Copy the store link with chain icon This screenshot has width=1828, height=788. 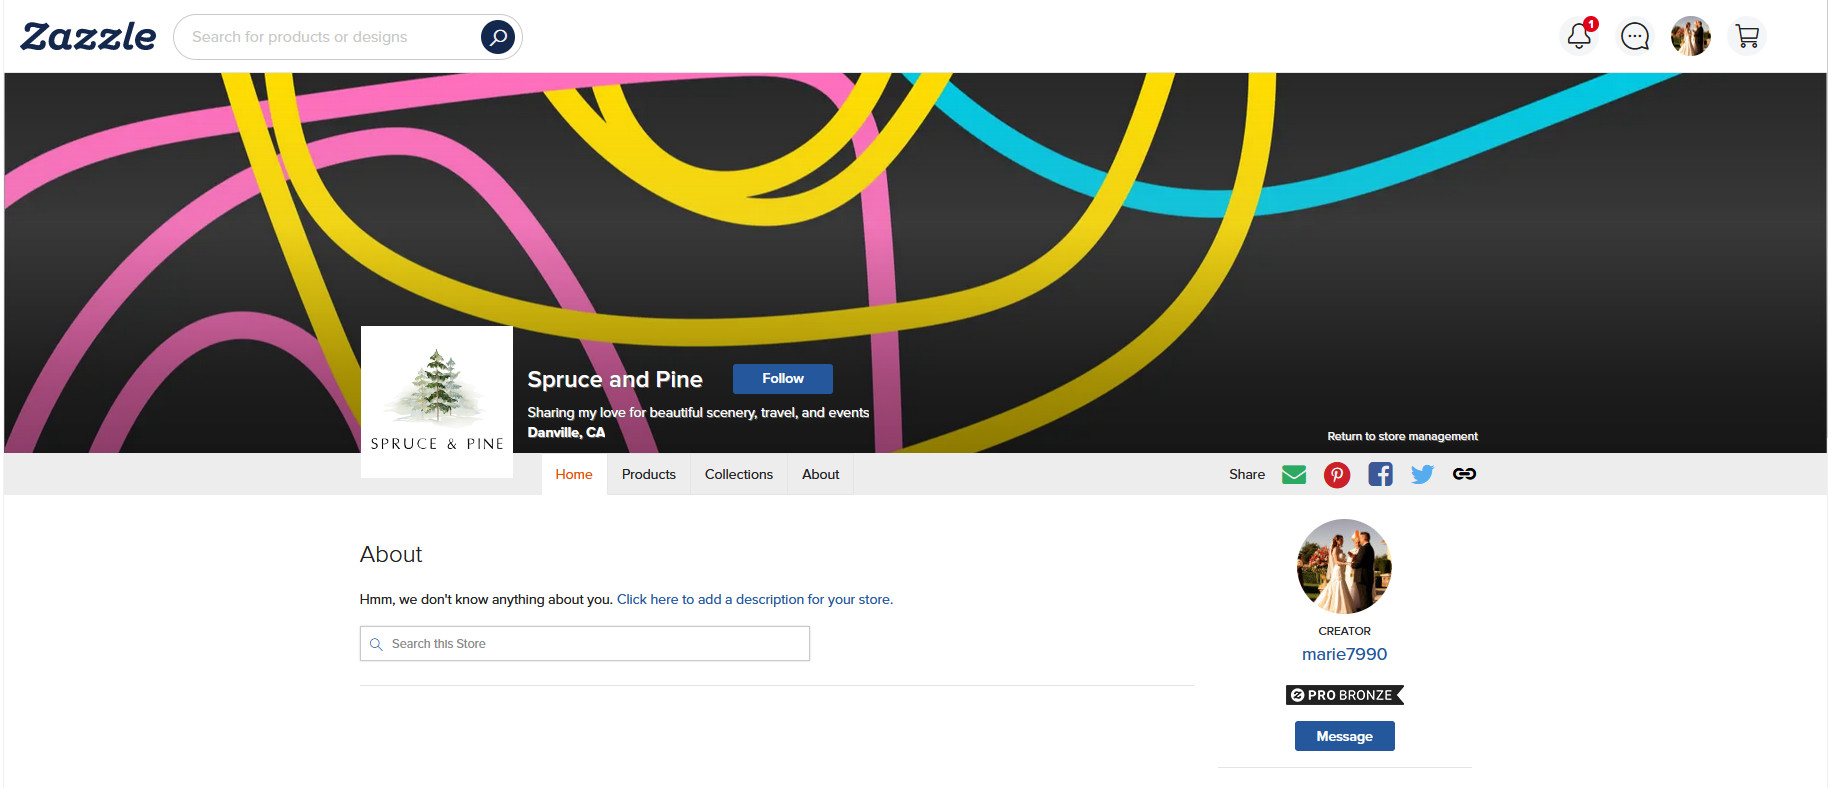(x=1464, y=474)
